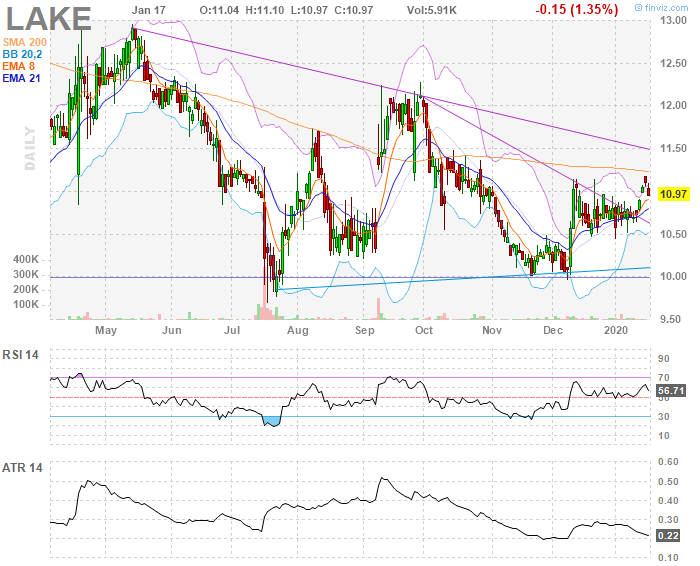The height and width of the screenshot is (566, 700).
Task: Select the ATR value 0.22 badge
Action: (x=667, y=536)
